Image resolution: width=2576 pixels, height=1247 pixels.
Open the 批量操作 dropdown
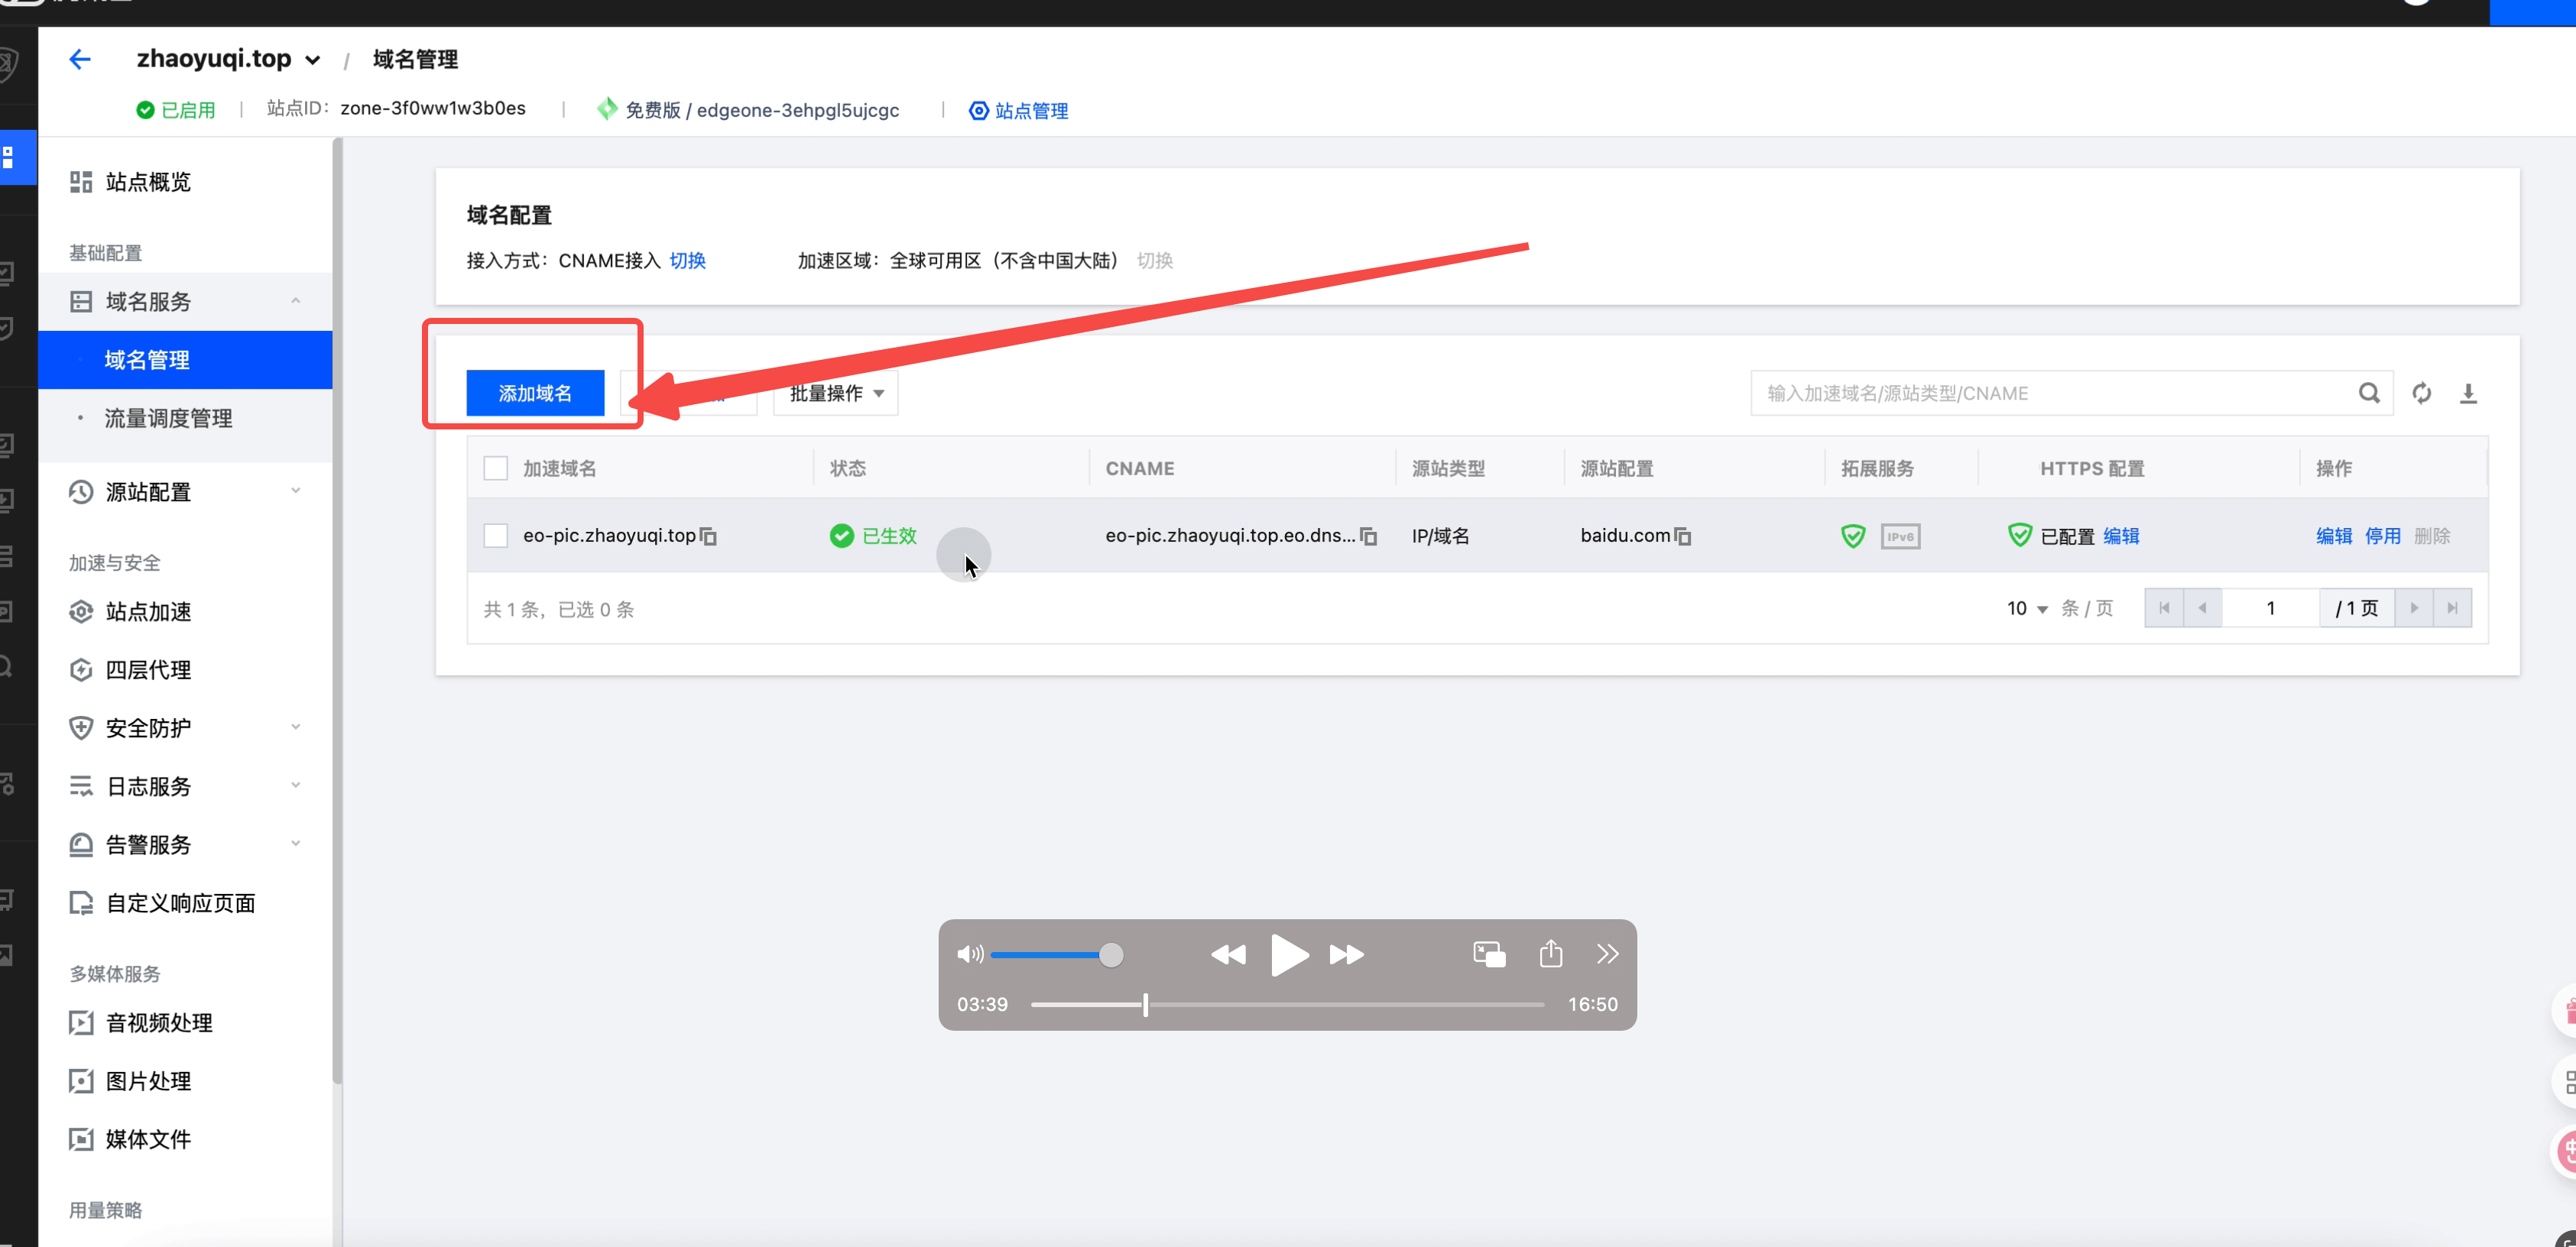tap(836, 393)
